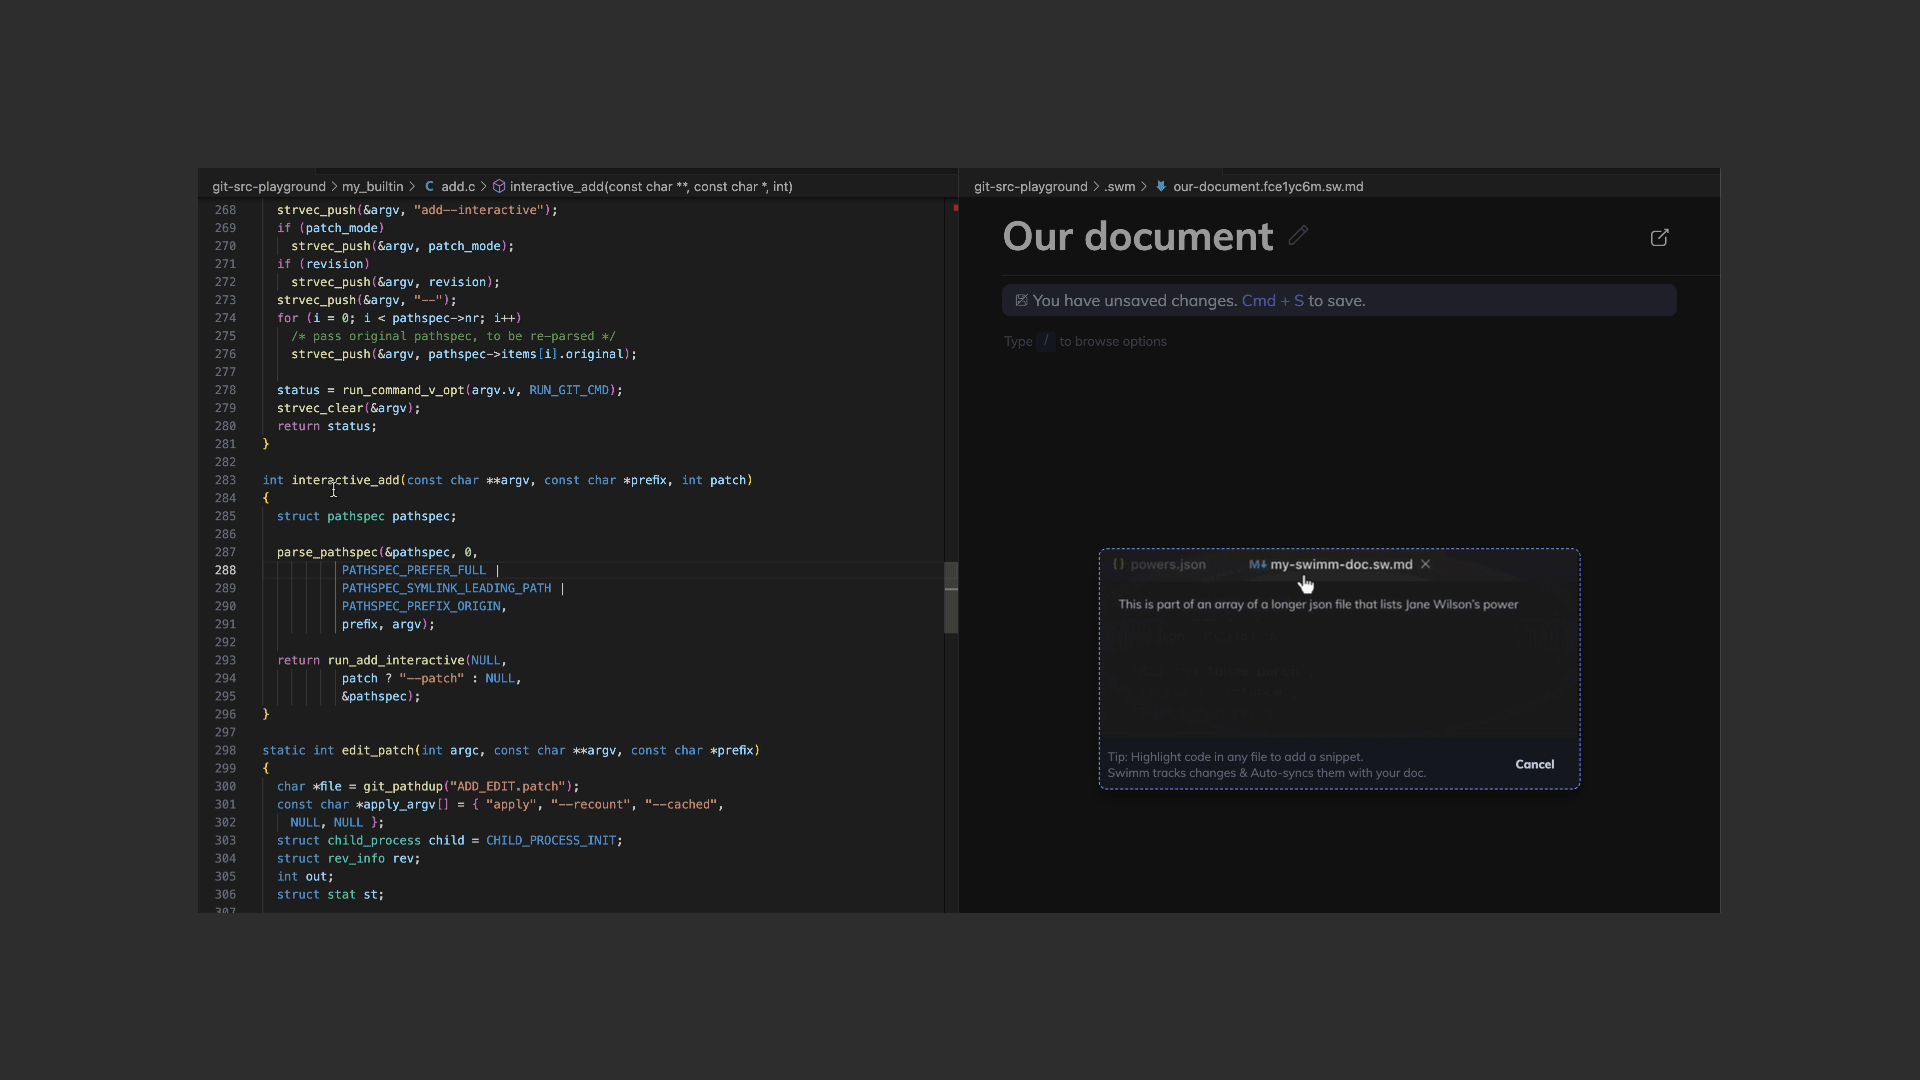Open document in external window icon
This screenshot has width=1920, height=1080.
[x=1659, y=238]
